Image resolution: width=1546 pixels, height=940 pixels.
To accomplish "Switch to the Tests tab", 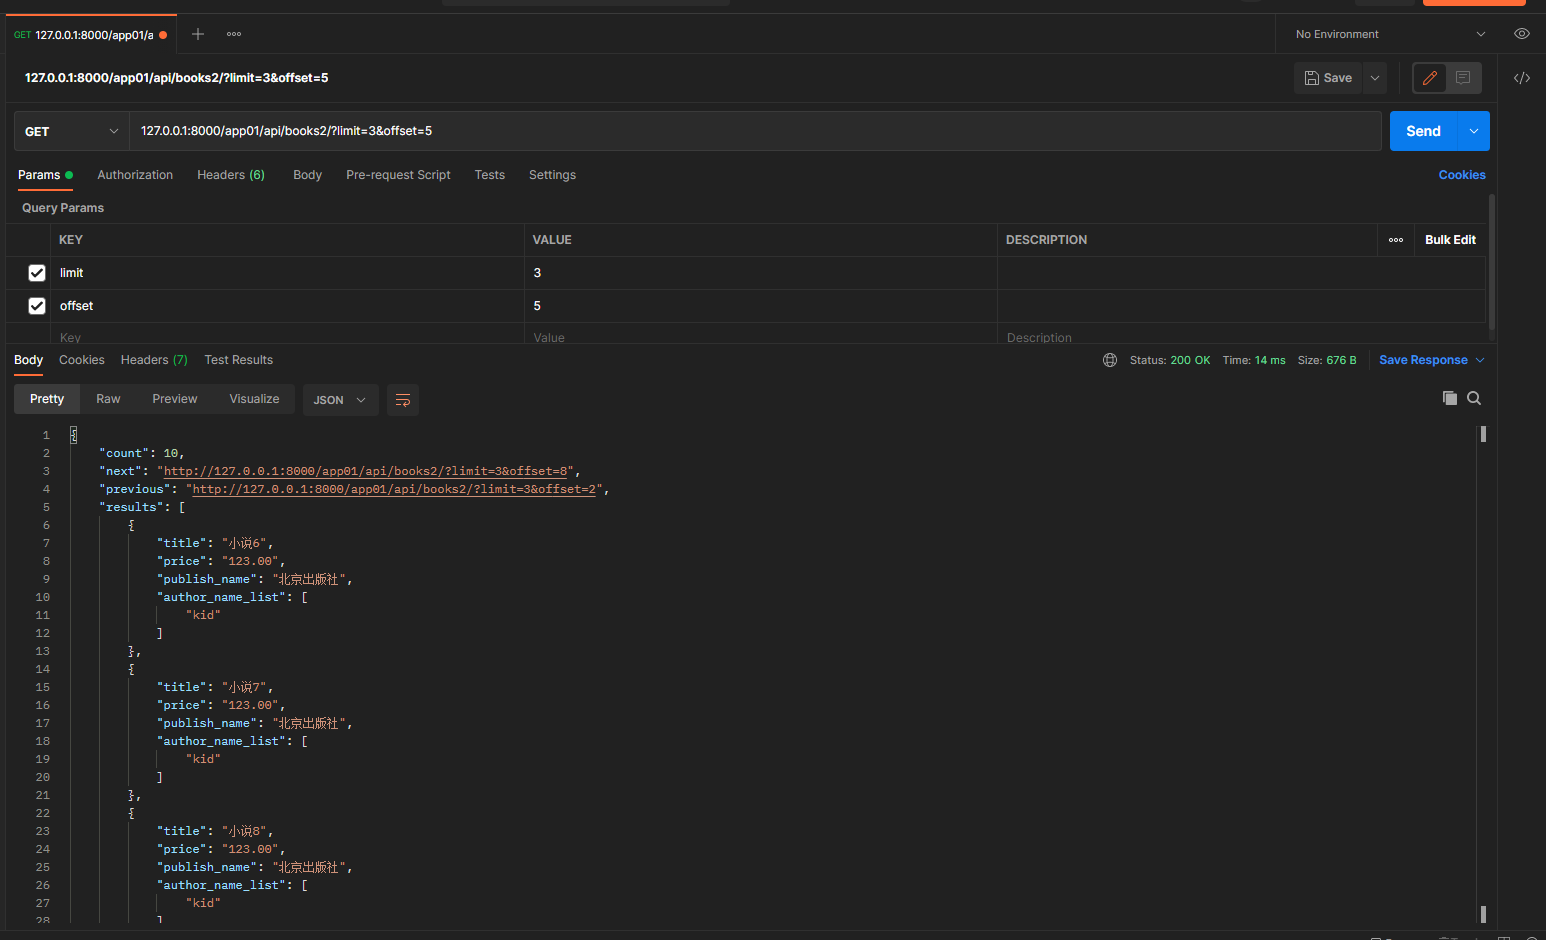I will 490,175.
